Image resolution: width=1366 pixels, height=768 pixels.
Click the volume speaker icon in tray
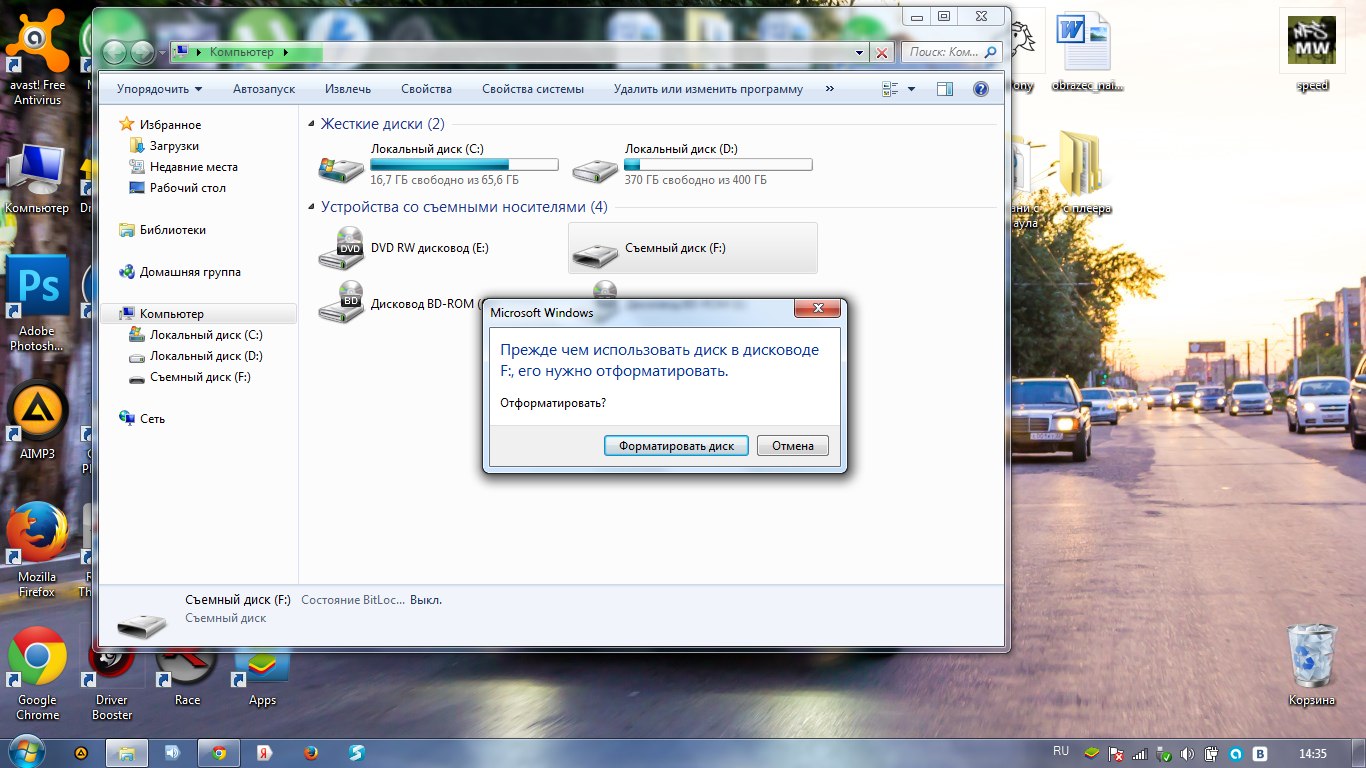pyautogui.click(x=1187, y=754)
